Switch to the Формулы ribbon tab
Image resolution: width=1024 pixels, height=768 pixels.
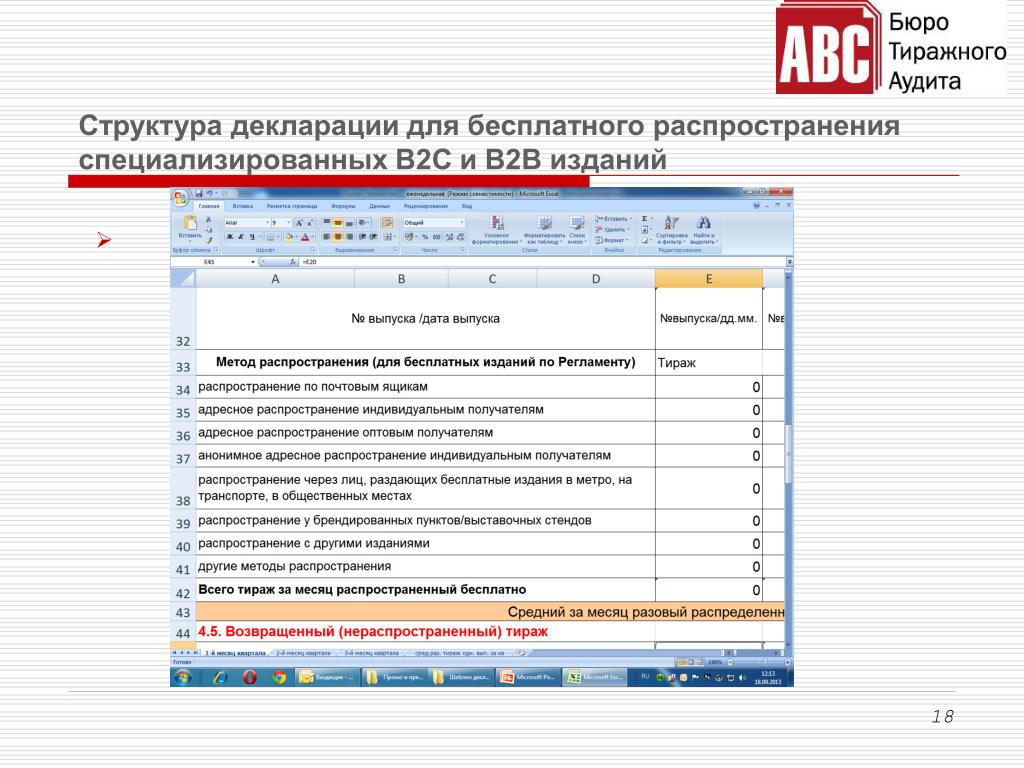pyautogui.click(x=343, y=206)
